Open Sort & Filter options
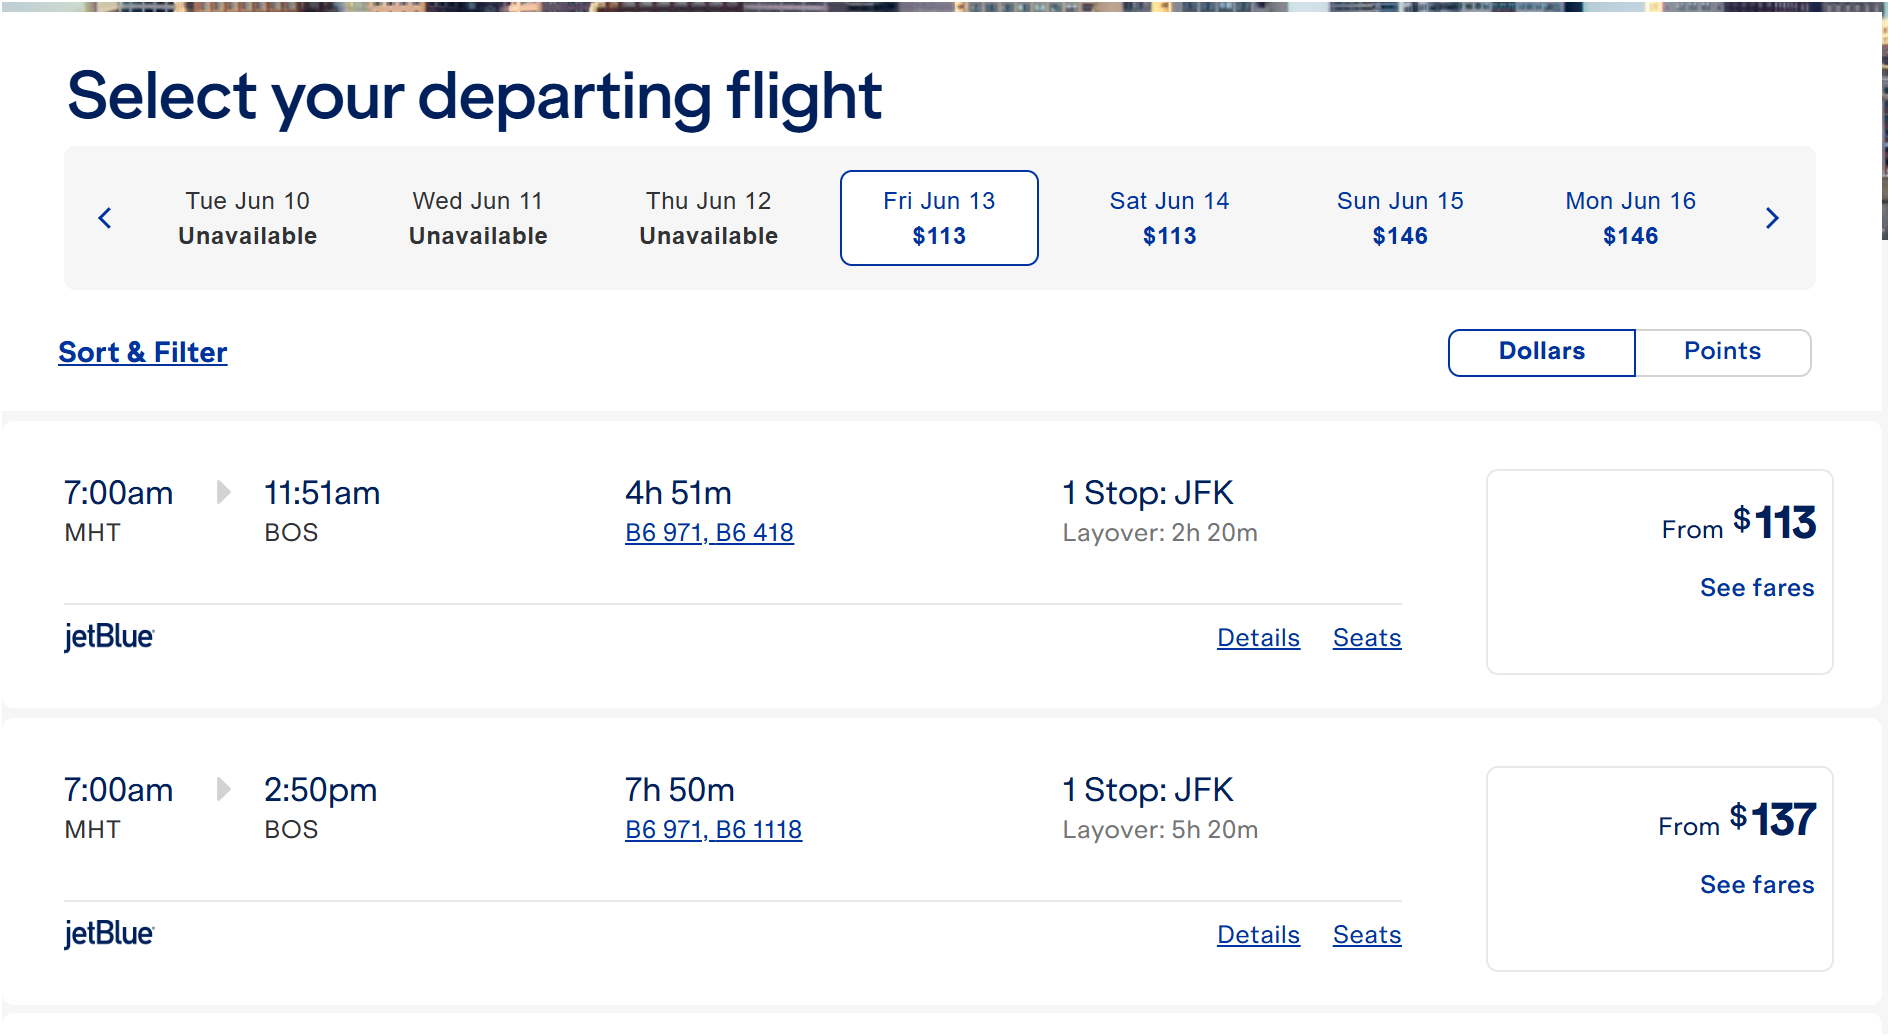This screenshot has width=1890, height=1036. coord(143,352)
